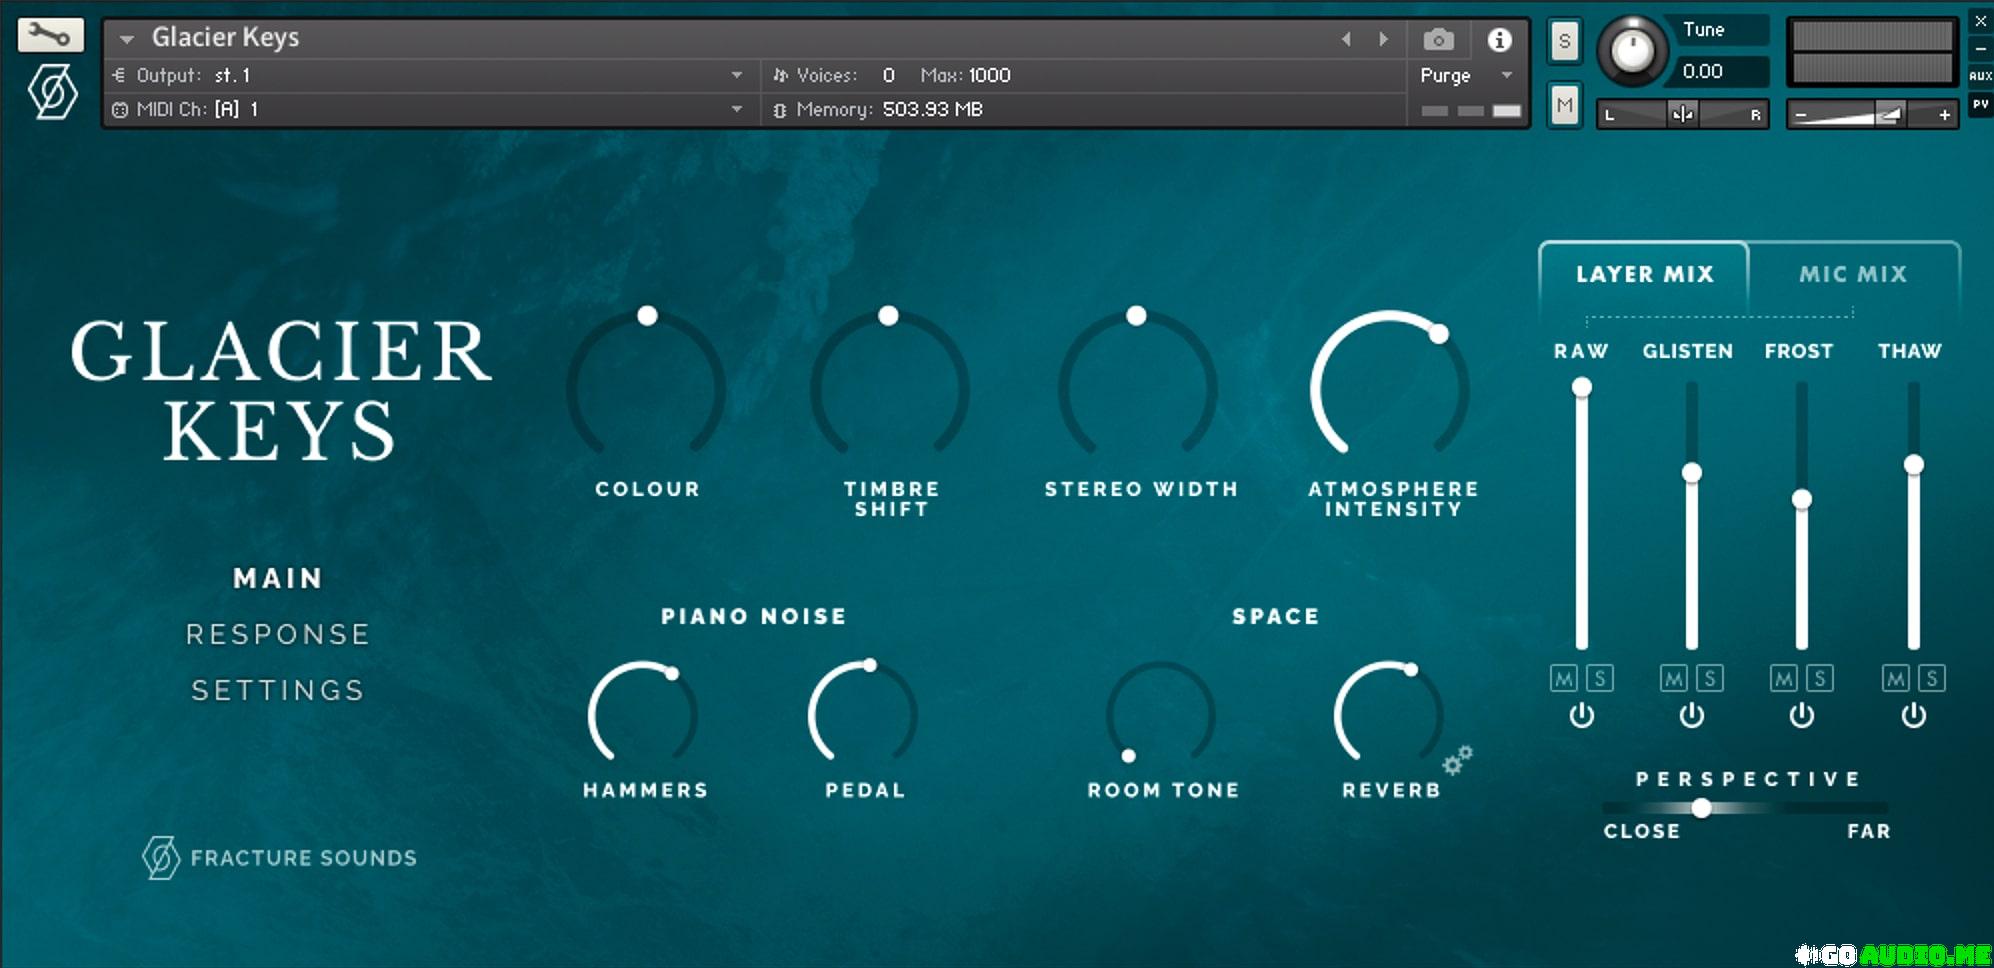Click the volume minus icon
The image size is (1994, 968).
tap(1801, 115)
